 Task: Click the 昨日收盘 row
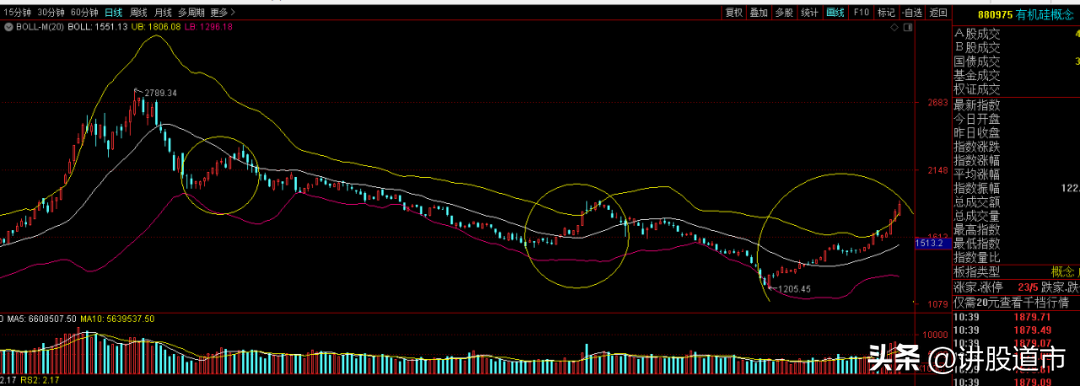(x=1016, y=133)
